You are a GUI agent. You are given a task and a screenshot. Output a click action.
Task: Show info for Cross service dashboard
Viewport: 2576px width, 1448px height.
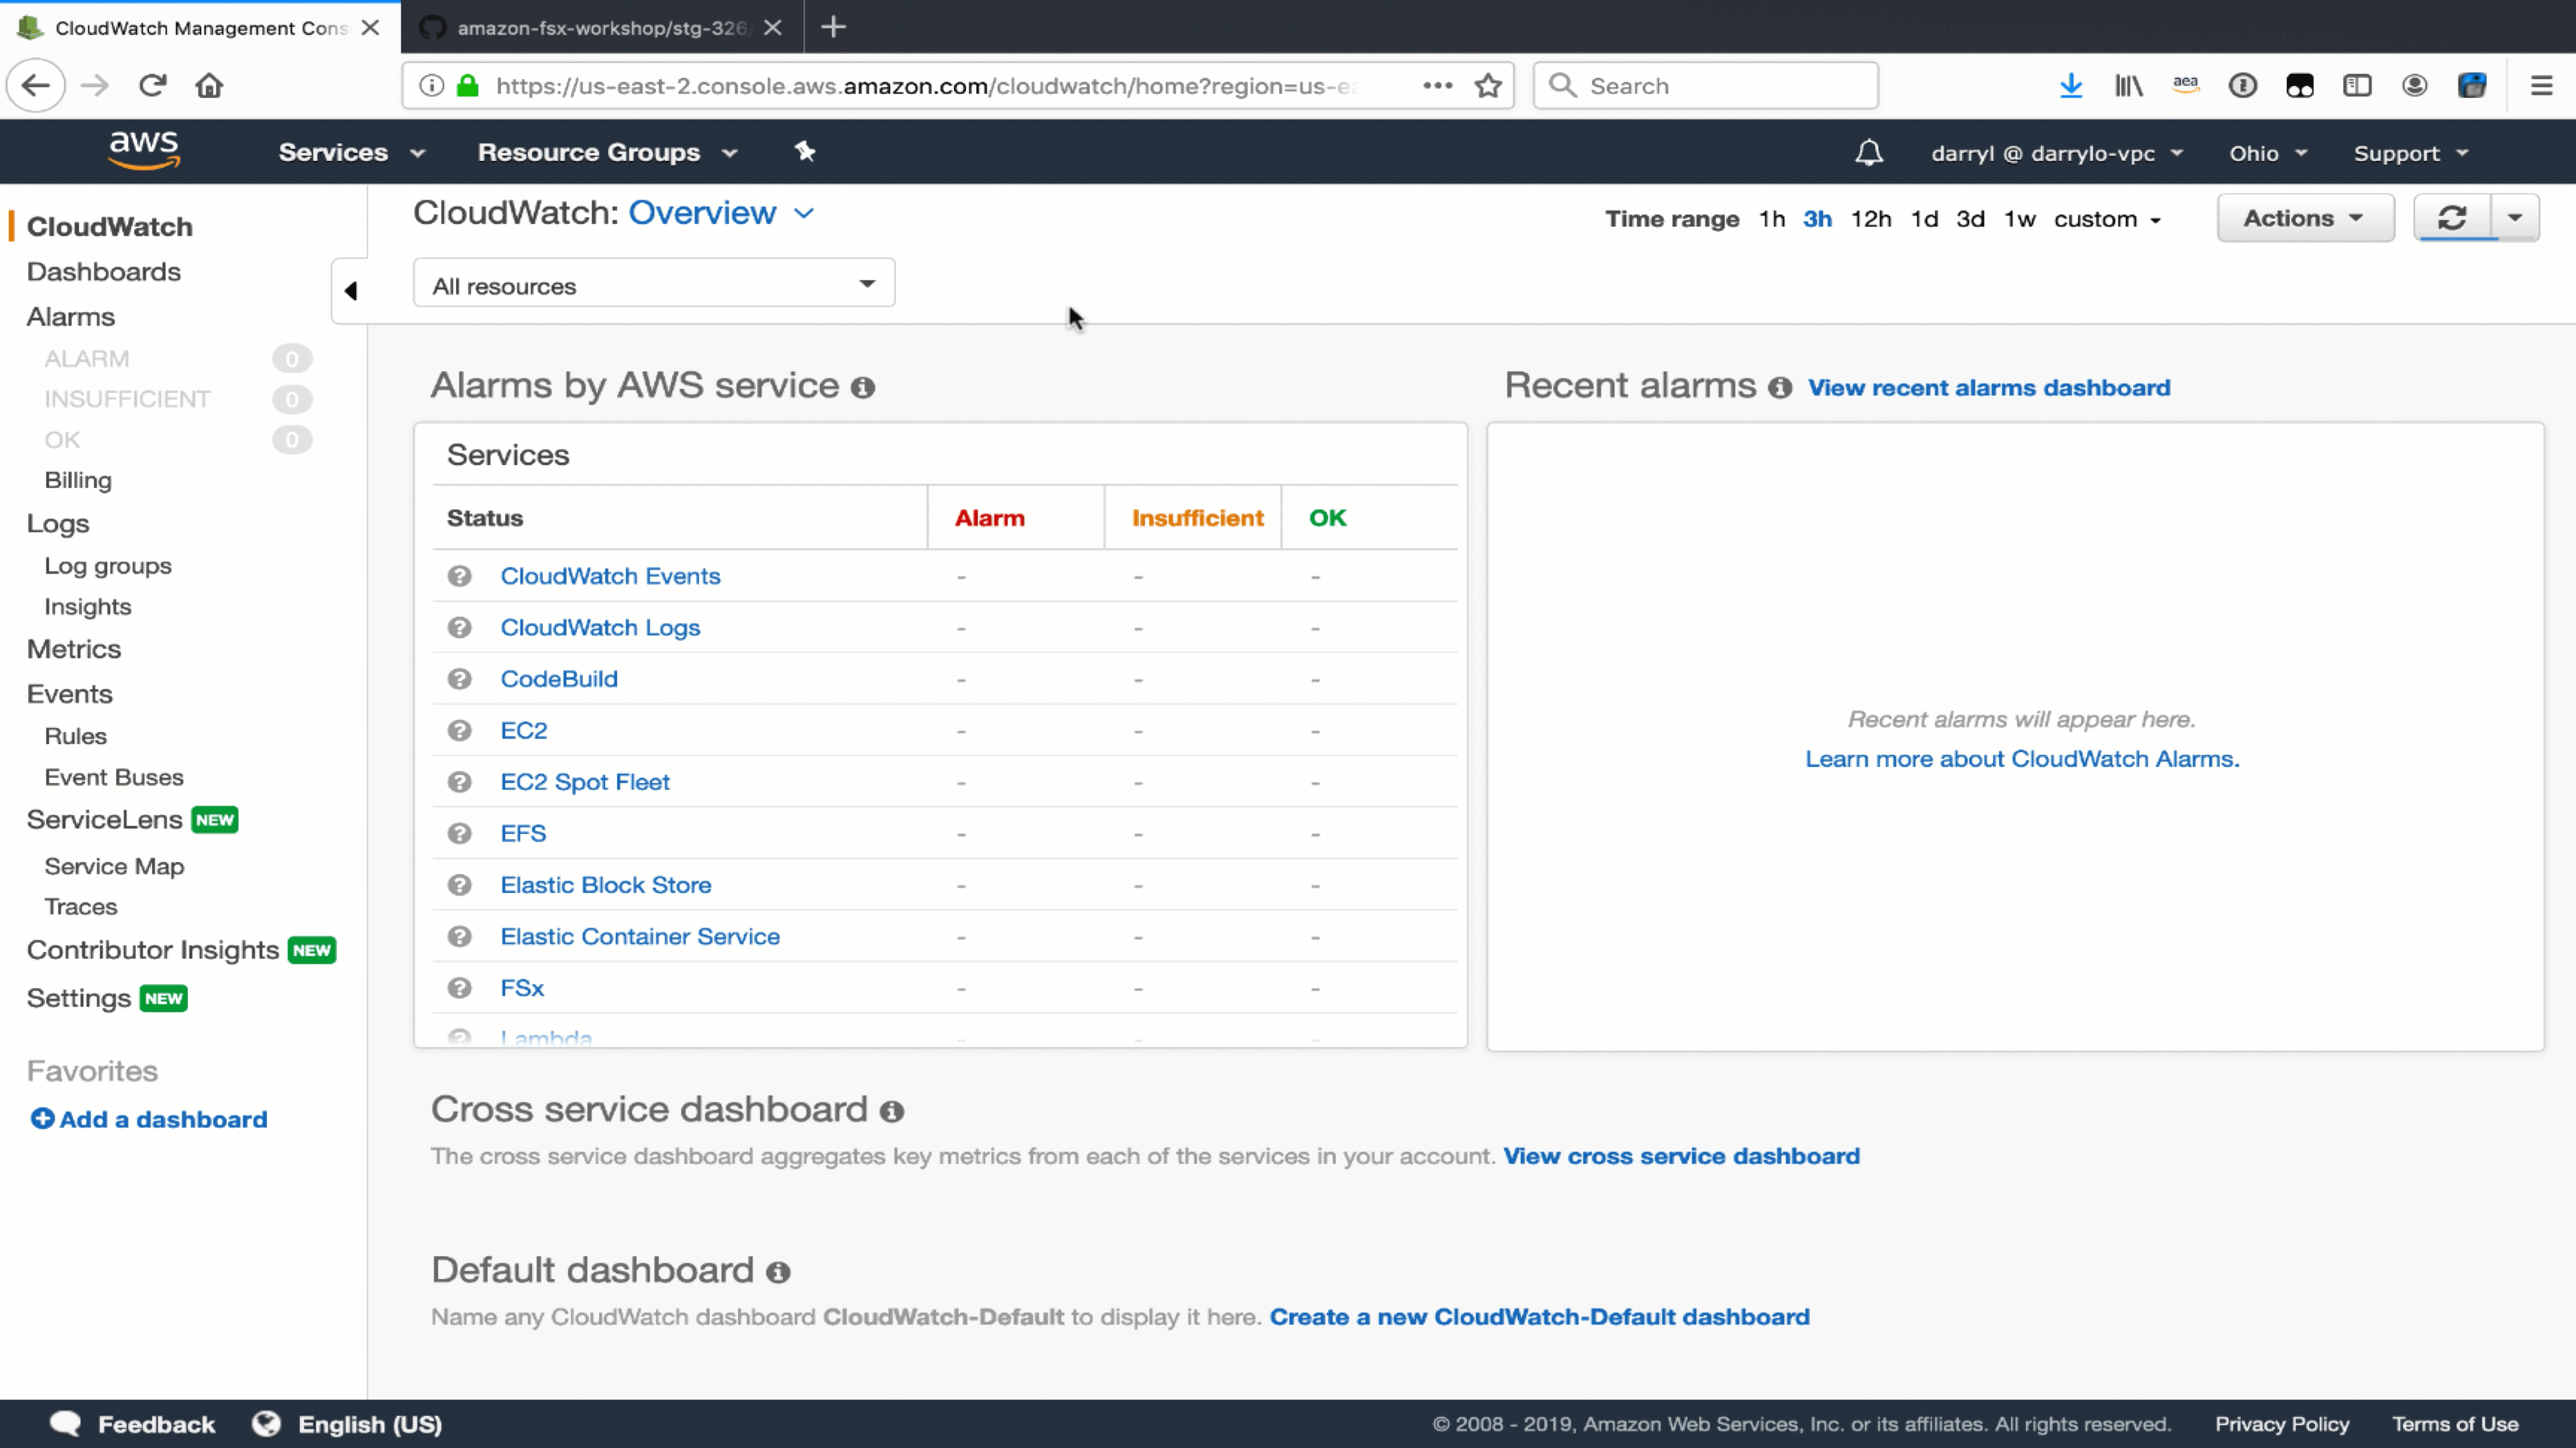[892, 1112]
